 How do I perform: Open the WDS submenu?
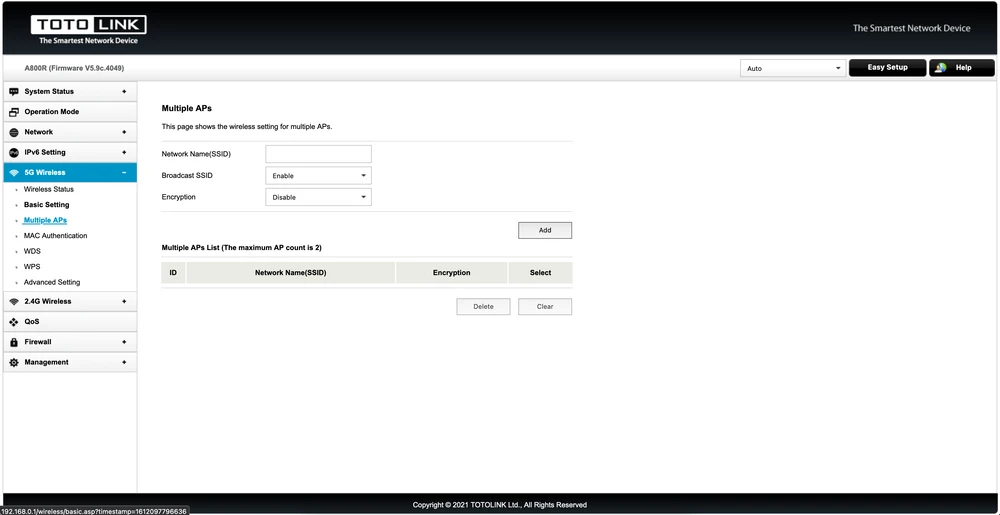click(32, 251)
